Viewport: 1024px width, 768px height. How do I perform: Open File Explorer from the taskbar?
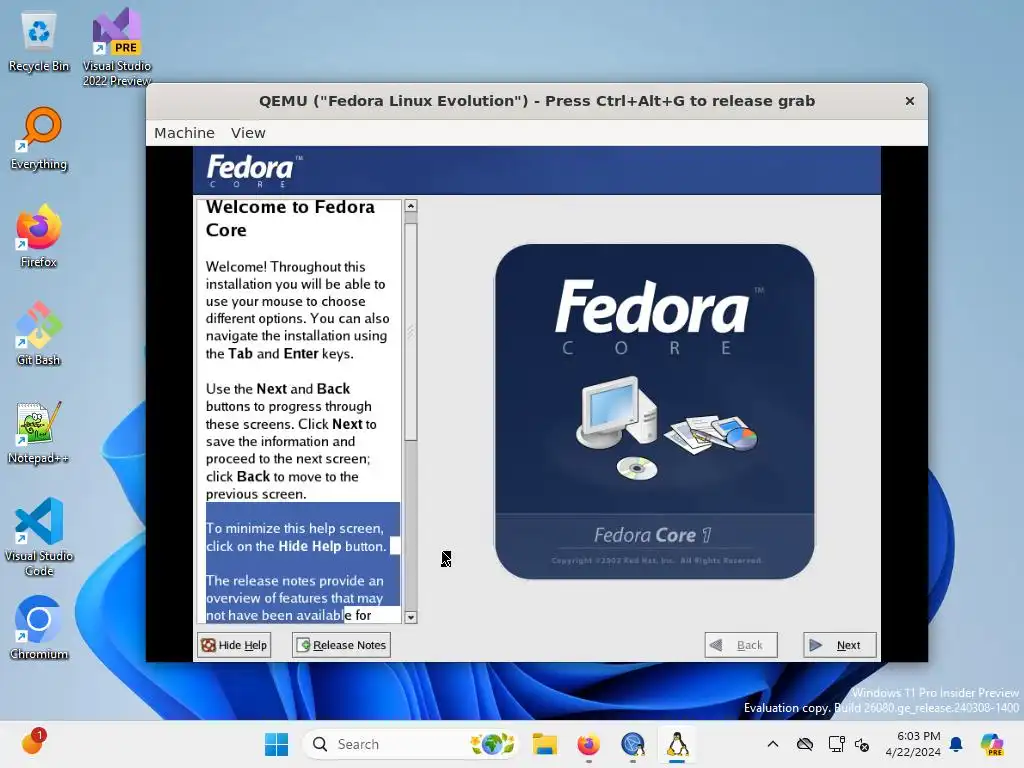pos(544,744)
